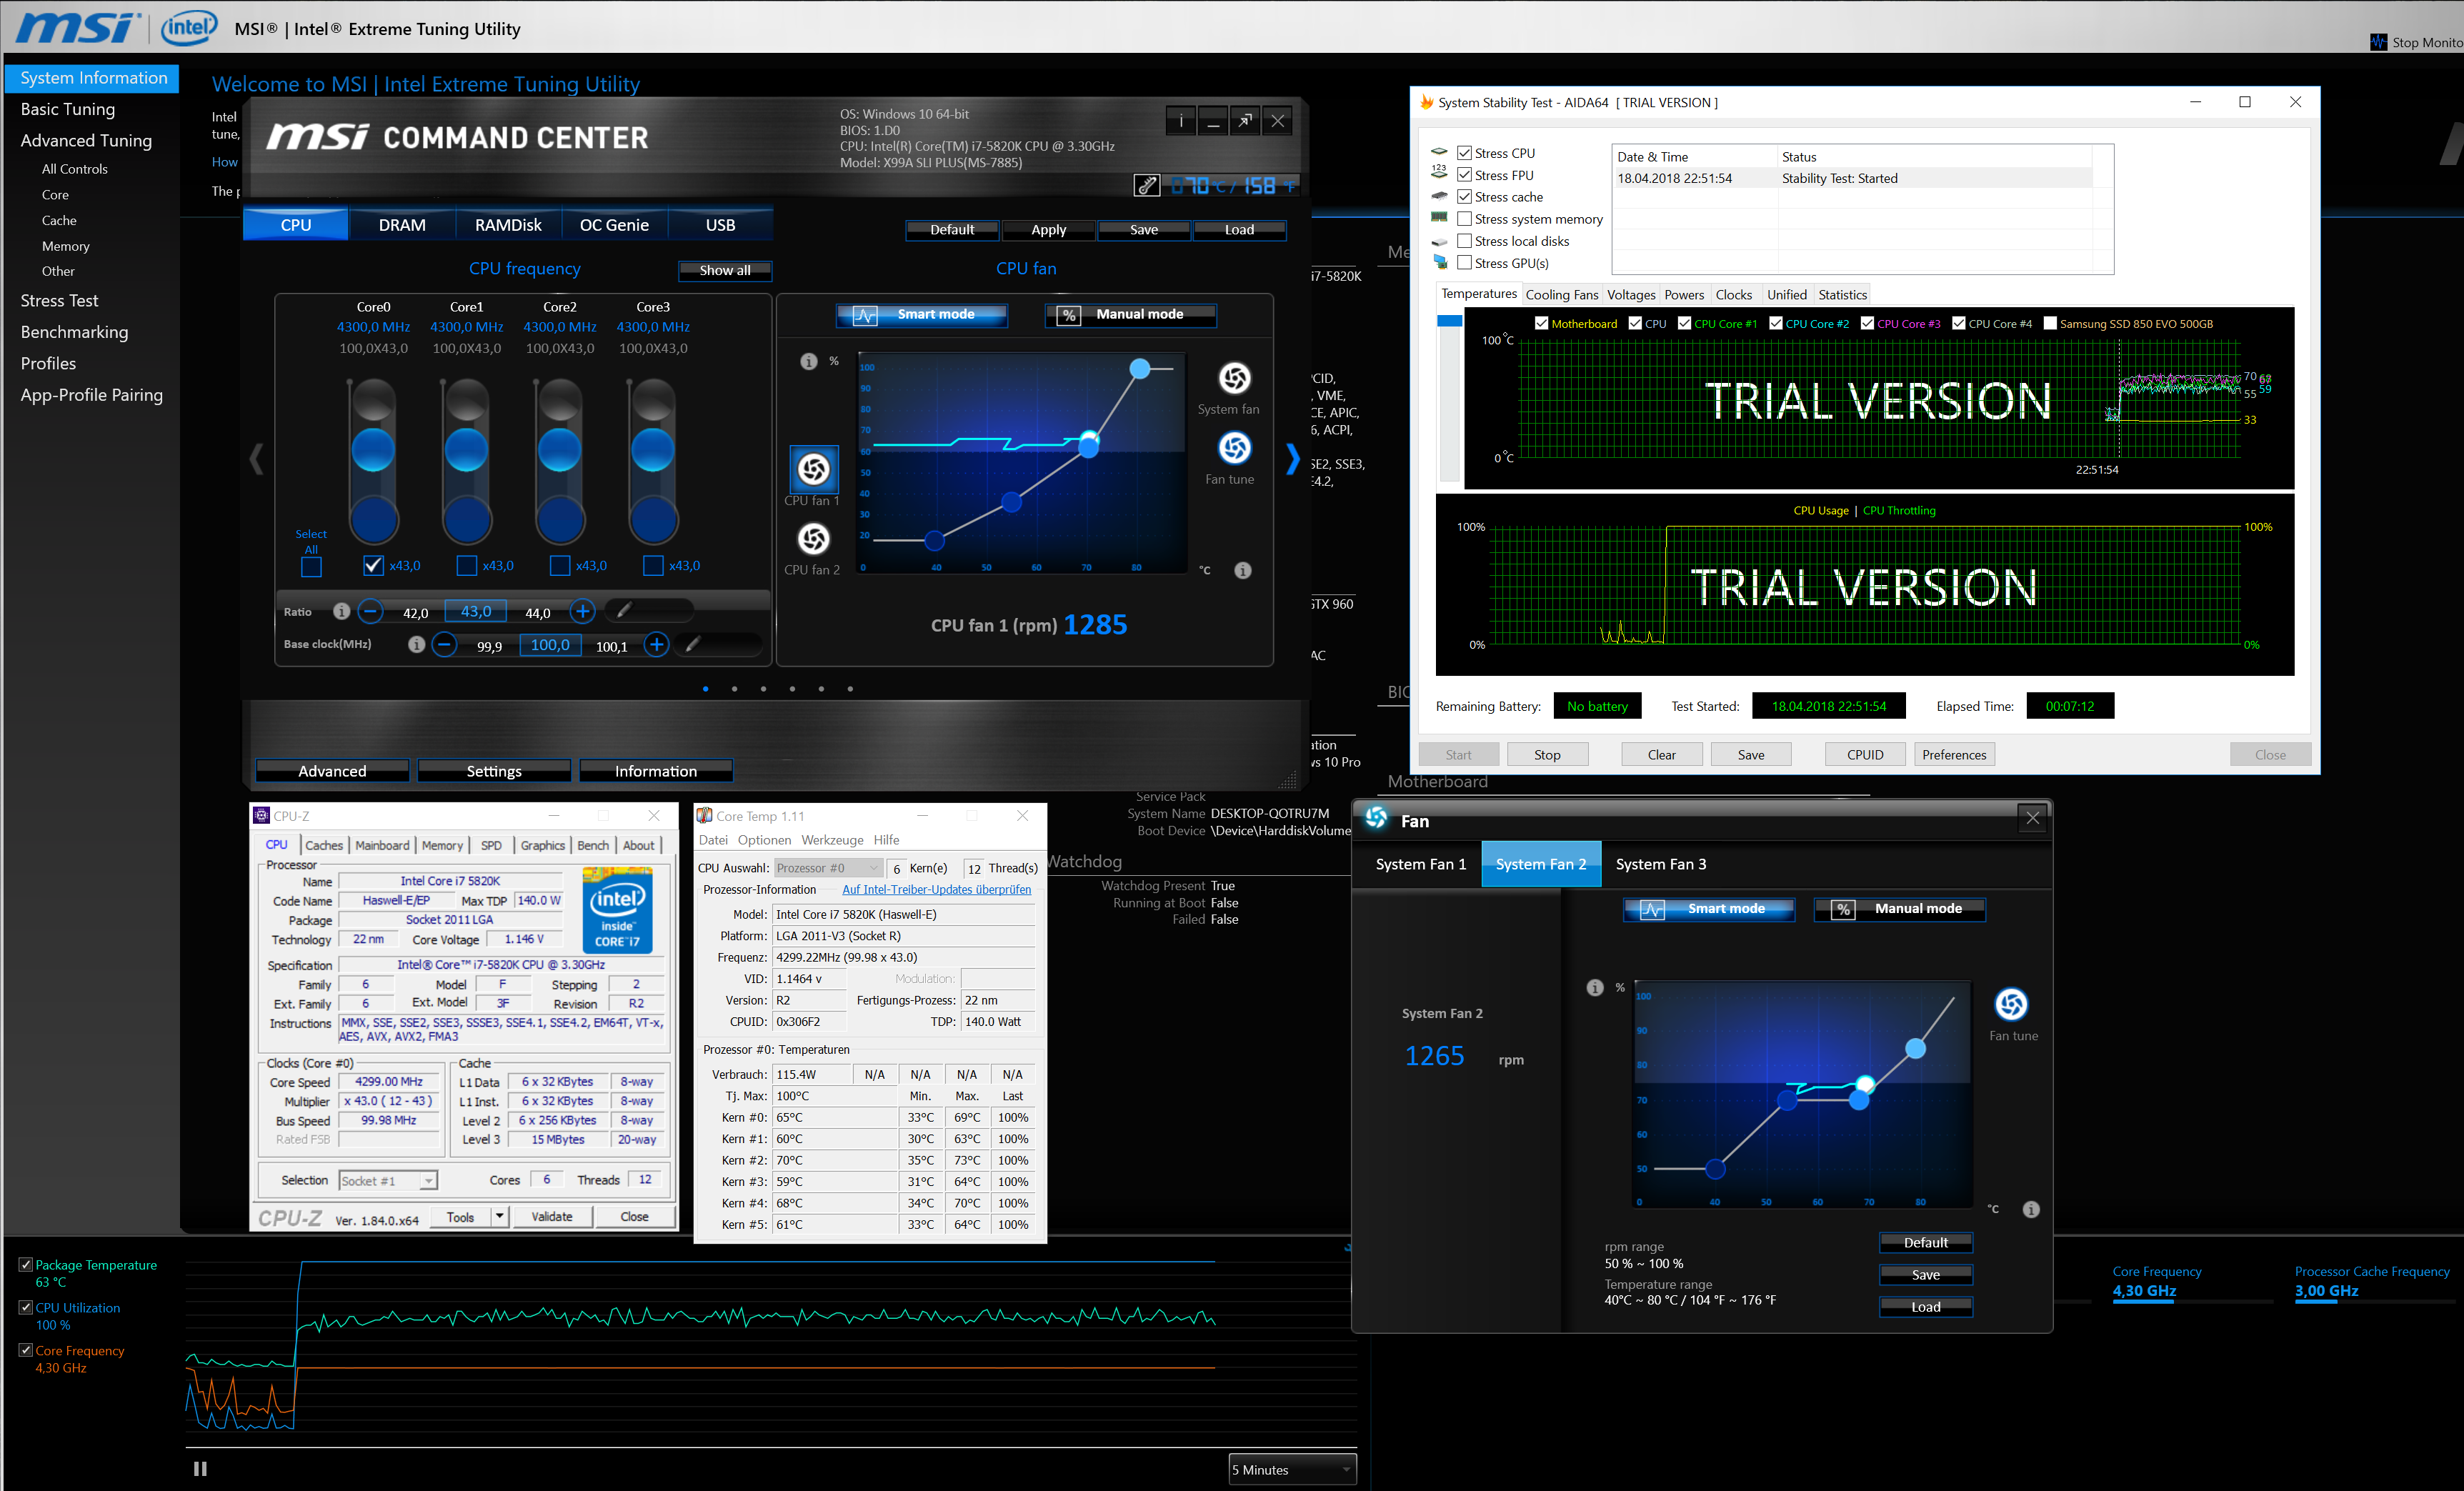Click the info icon next to Ratio
Viewport: 2464px width, 1491px height.
pos(342,611)
